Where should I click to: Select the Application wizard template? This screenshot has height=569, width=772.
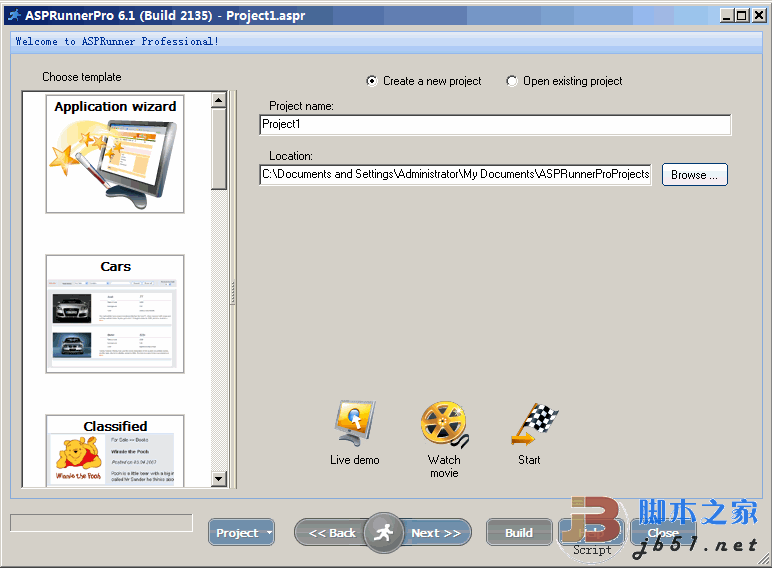115,154
